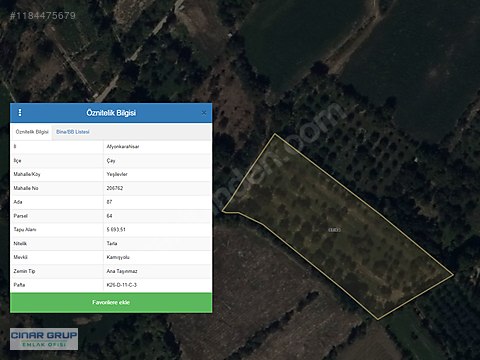Close the Öznitelik Bilgisi panel

[204, 113]
